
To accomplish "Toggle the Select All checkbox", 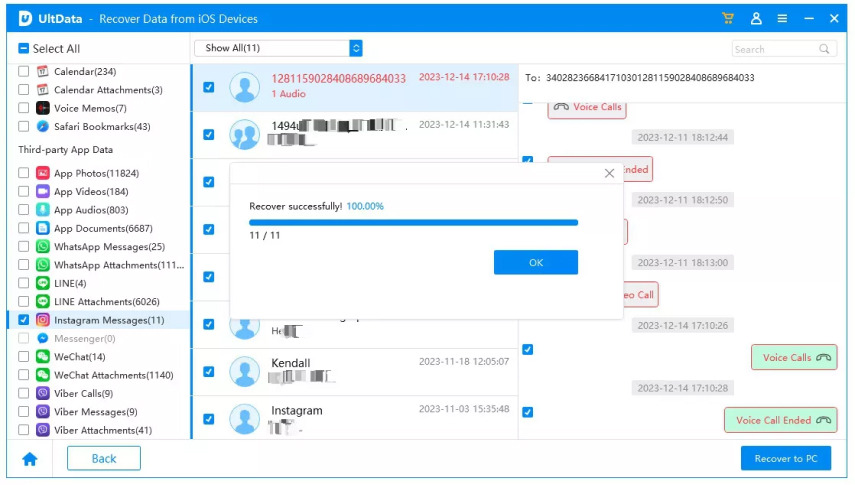I will point(23,49).
